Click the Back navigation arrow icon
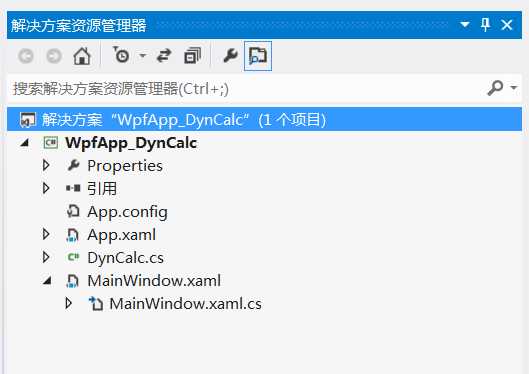 (26, 56)
